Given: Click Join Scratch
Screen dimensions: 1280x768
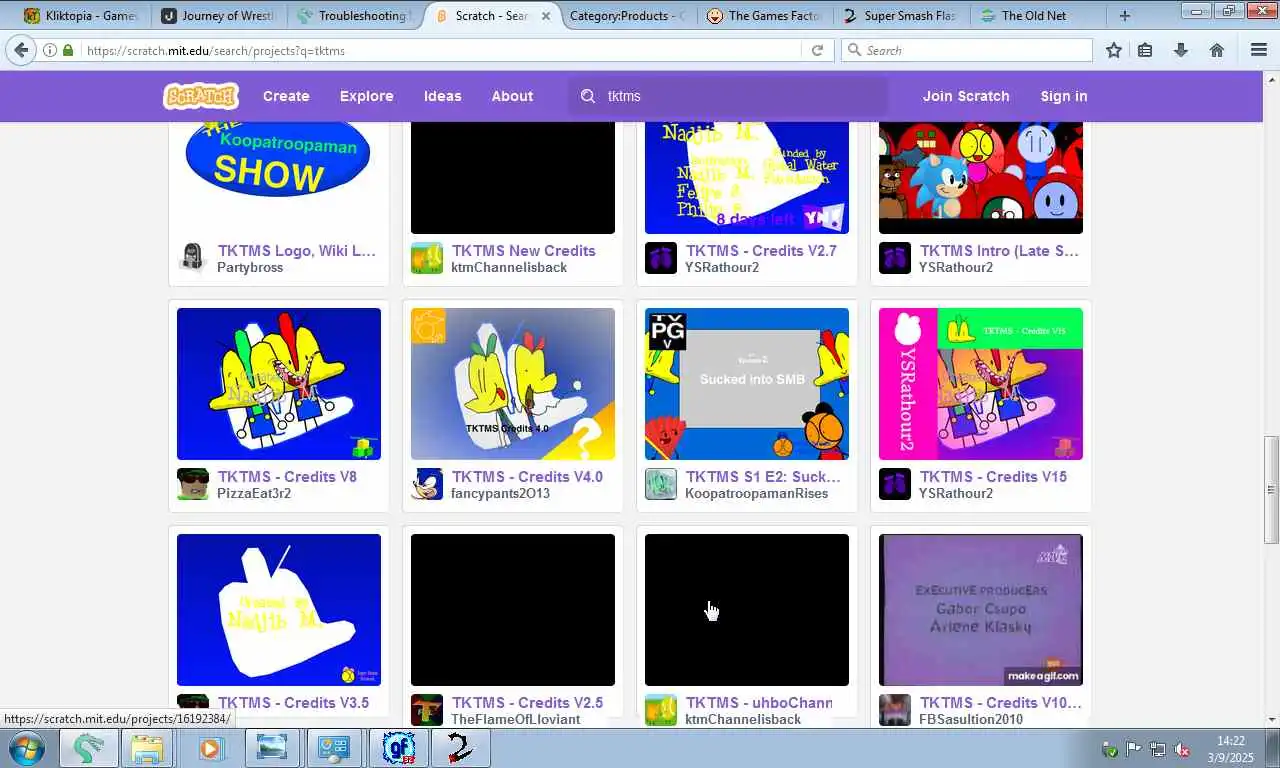Looking at the screenshot, I should (966, 96).
